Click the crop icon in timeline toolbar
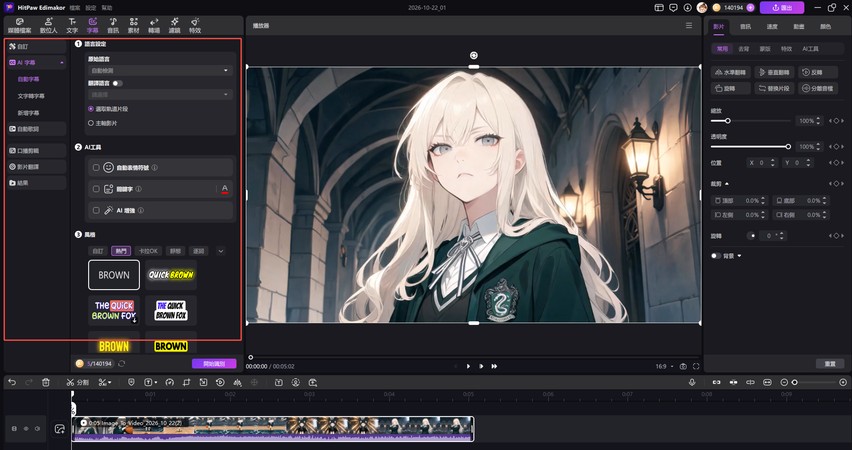The width and height of the screenshot is (852, 450). coord(186,383)
